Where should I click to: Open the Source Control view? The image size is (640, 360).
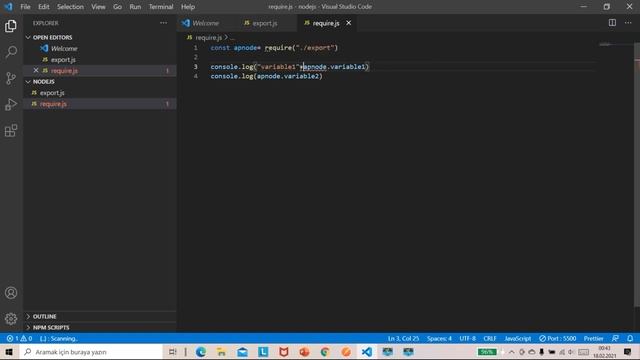click(x=11, y=78)
